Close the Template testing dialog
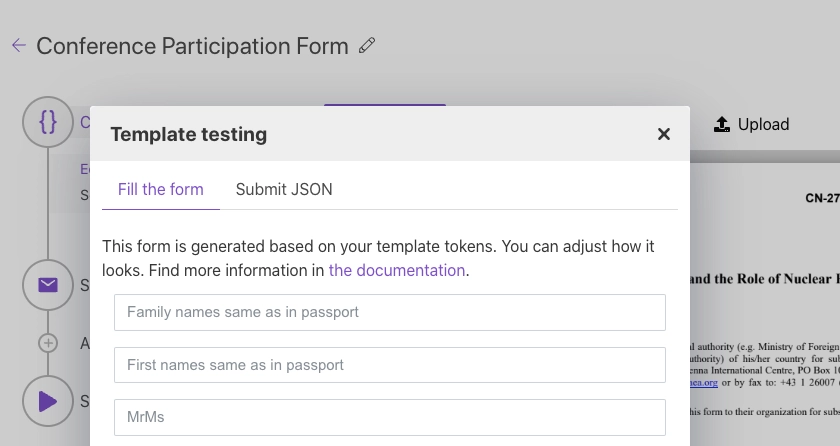Image resolution: width=840 pixels, height=446 pixels. point(664,134)
